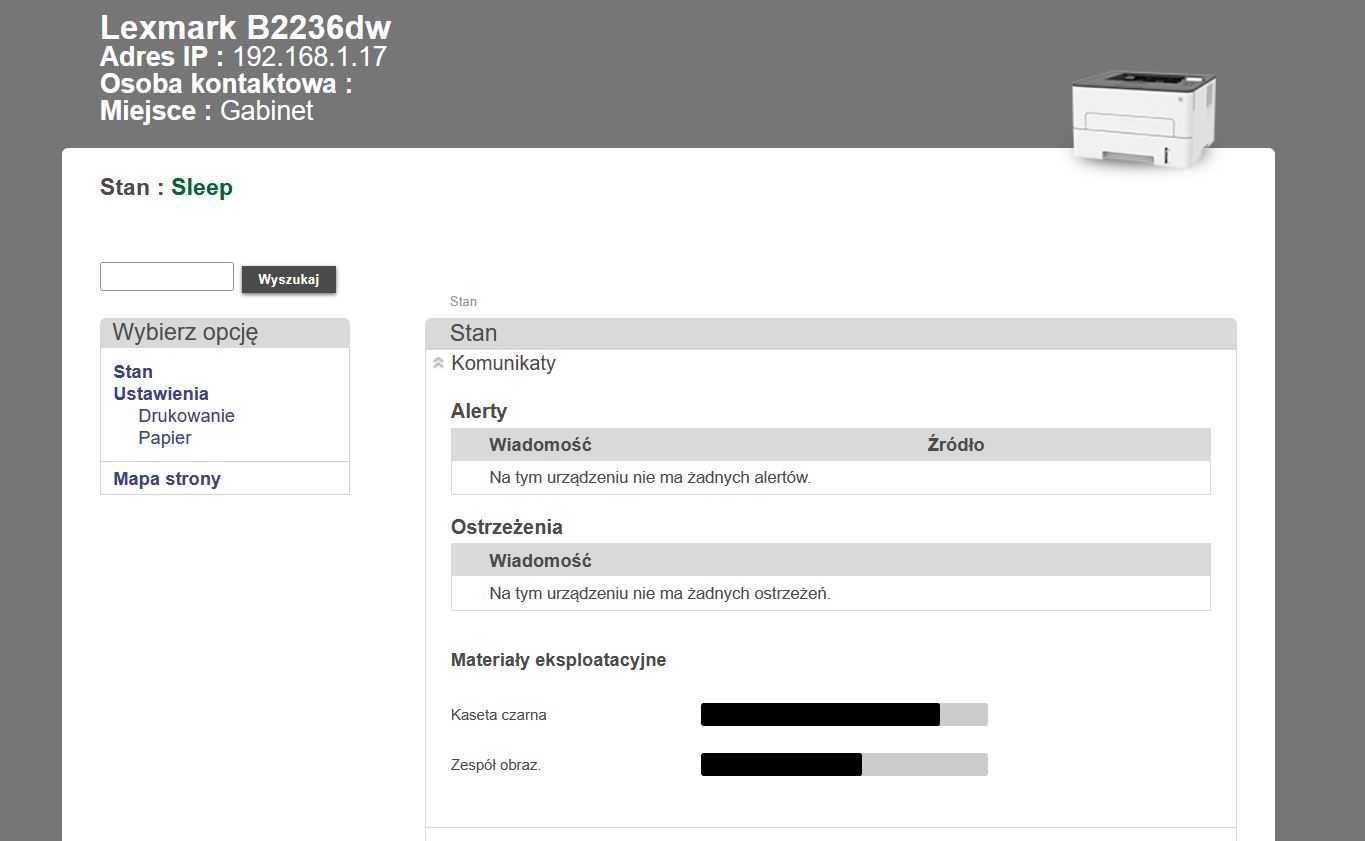1365x841 pixels.
Task: Click the Osoba kontaktowa label
Action: [226, 83]
